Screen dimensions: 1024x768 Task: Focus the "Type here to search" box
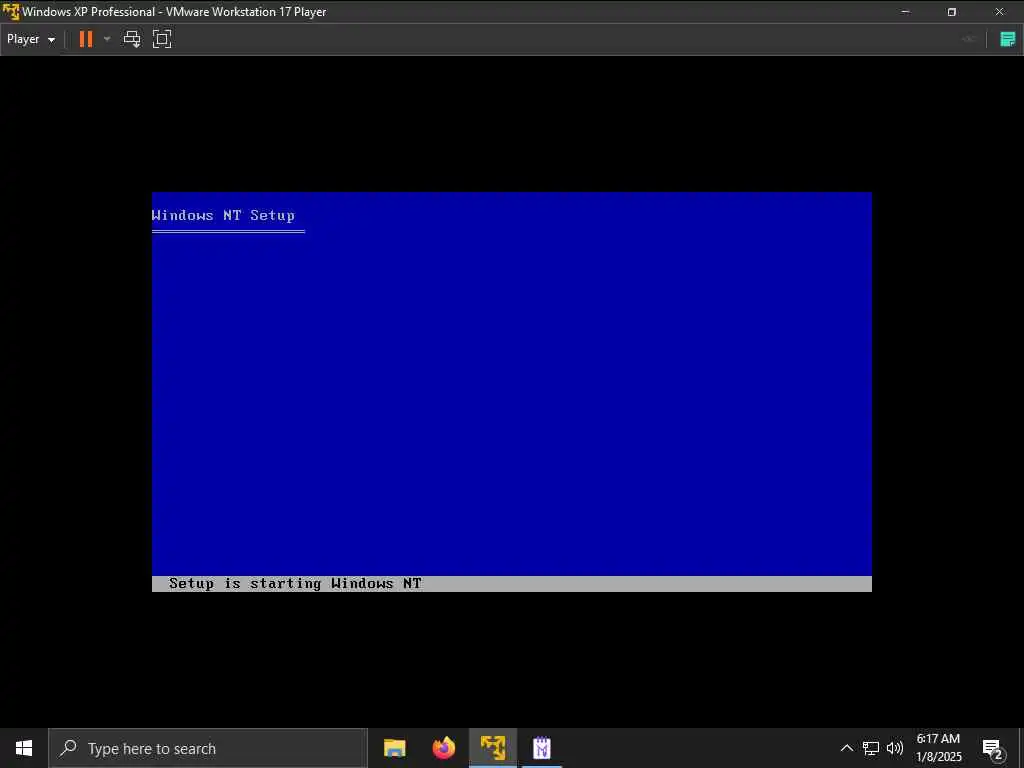(208, 748)
